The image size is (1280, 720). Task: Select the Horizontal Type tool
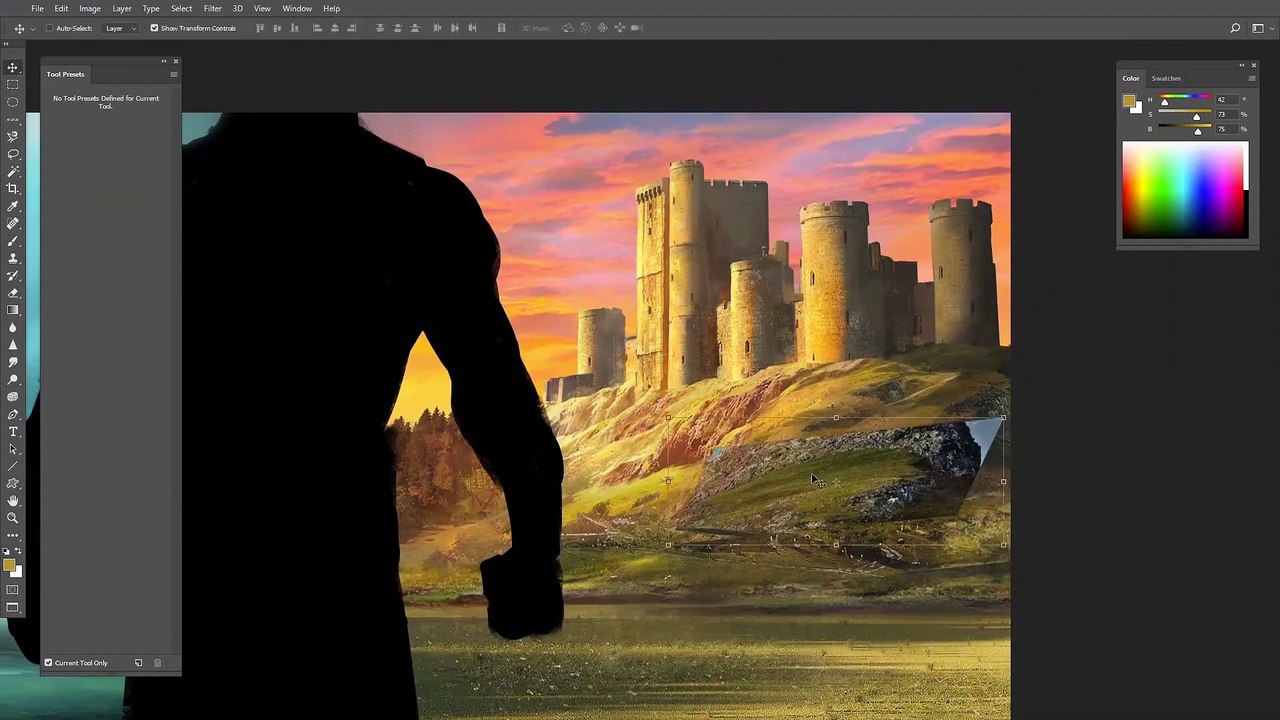(13, 431)
